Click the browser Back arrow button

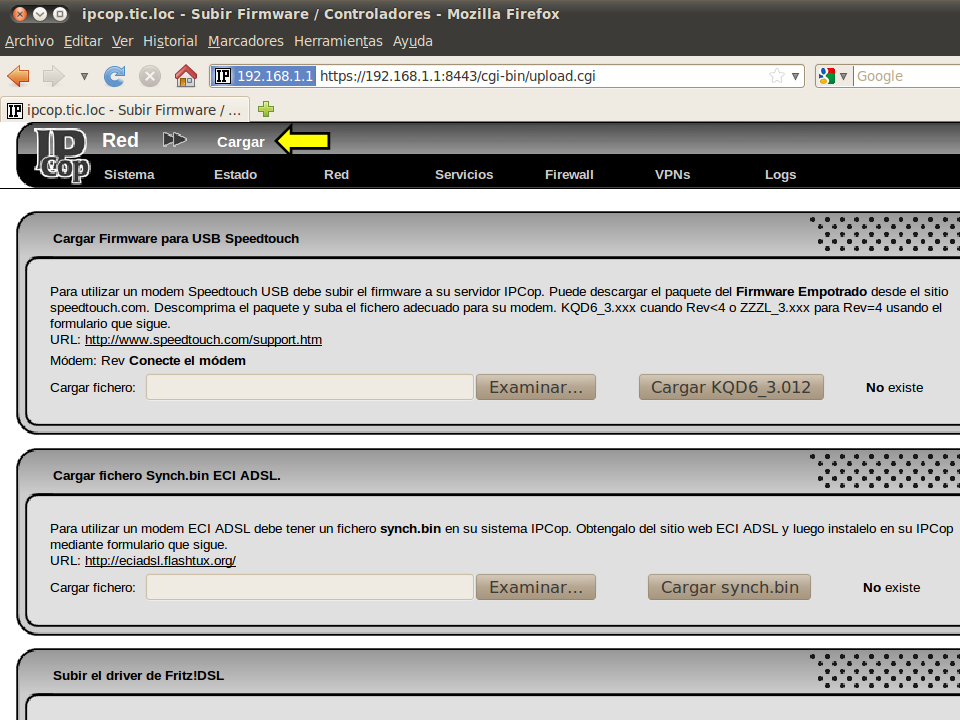click(x=19, y=76)
